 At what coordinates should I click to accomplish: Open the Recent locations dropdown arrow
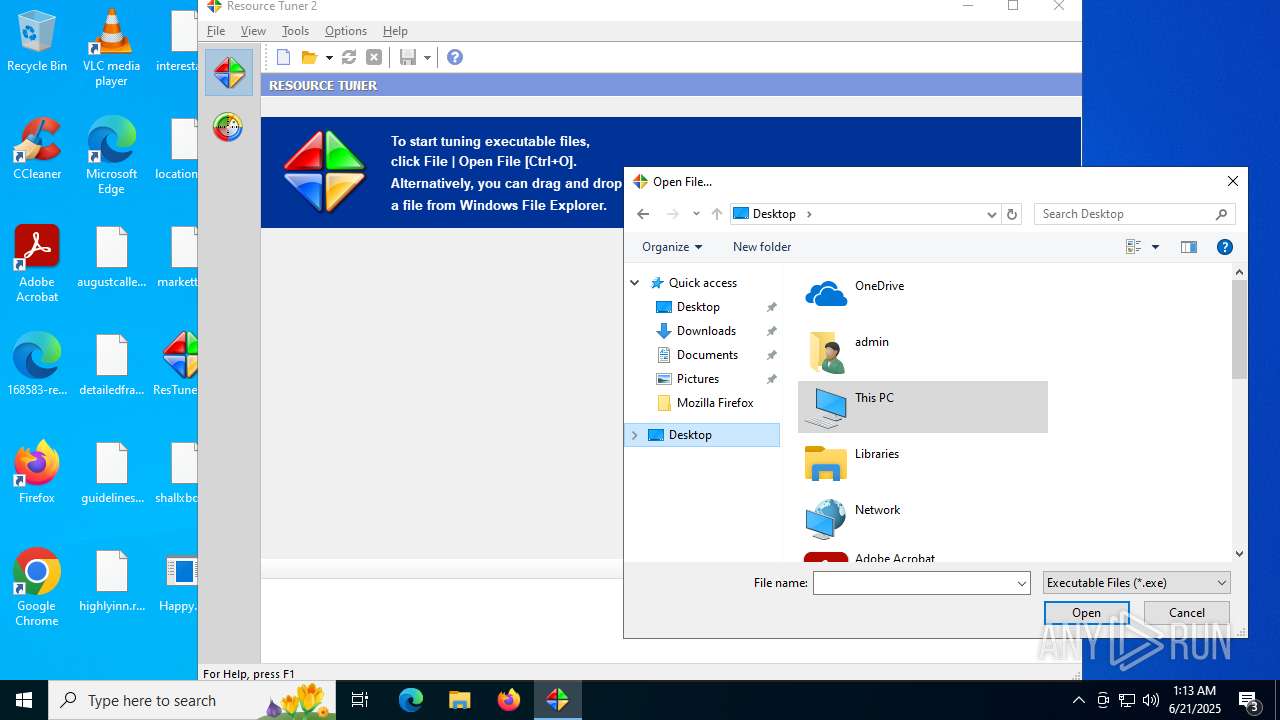(x=696, y=214)
